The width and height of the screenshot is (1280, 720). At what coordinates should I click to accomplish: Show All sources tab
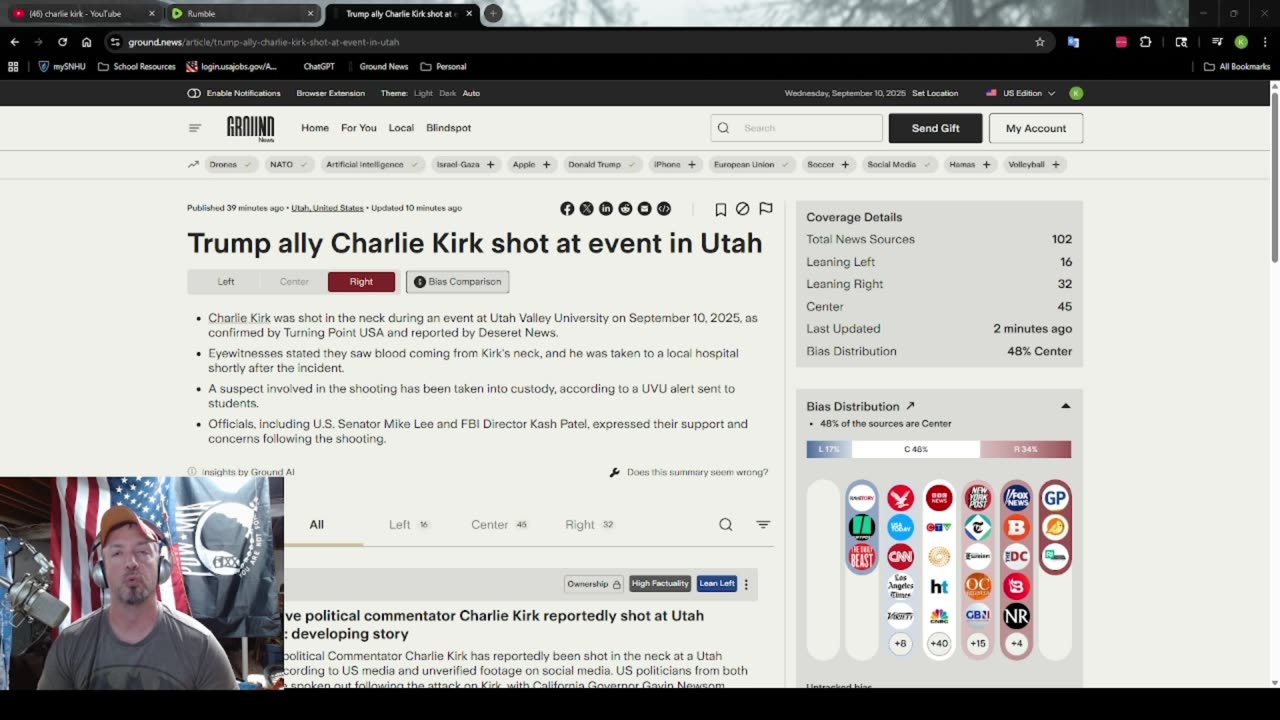(316, 524)
